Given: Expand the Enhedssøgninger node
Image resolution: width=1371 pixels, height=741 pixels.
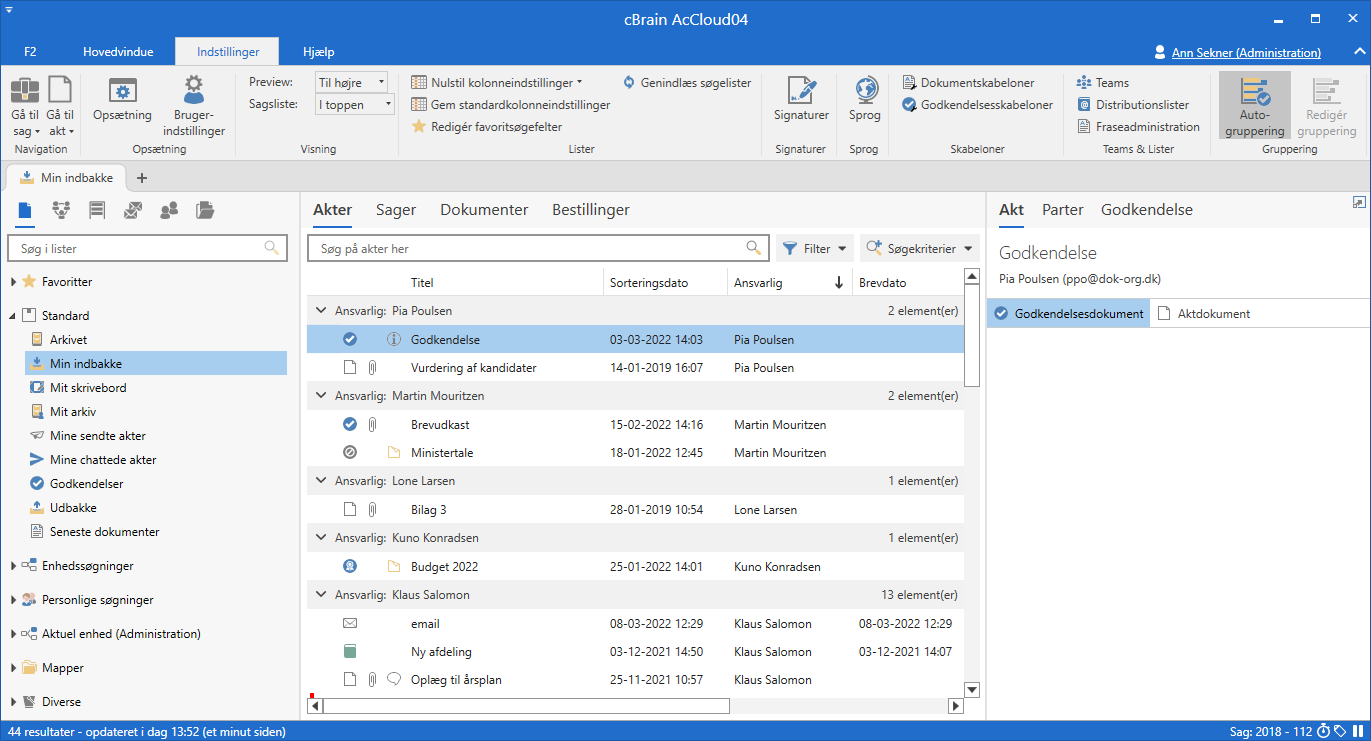Looking at the screenshot, I should pos(13,566).
